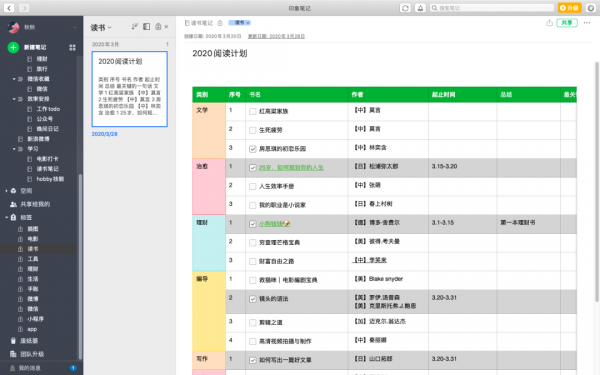The width and height of the screenshot is (600, 375).
Task: Uncheck the box for 小狗钱钱
Action: (253, 224)
